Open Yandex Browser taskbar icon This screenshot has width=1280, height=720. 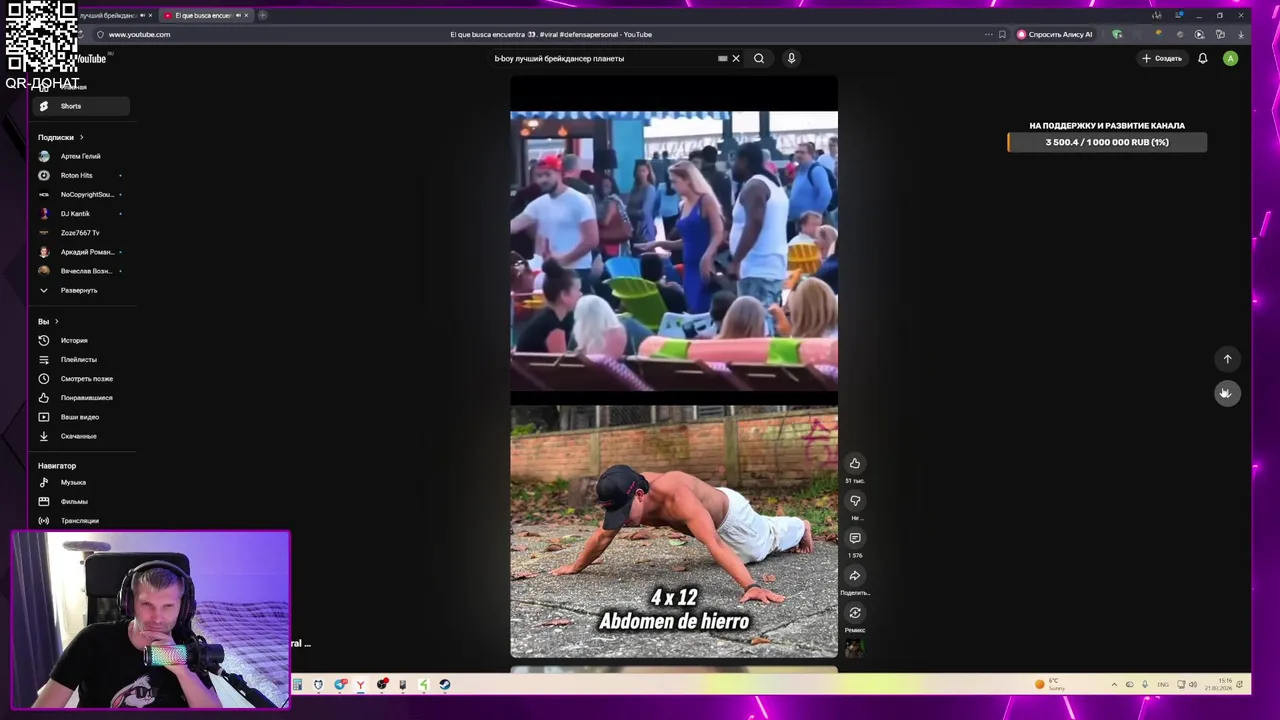(360, 685)
